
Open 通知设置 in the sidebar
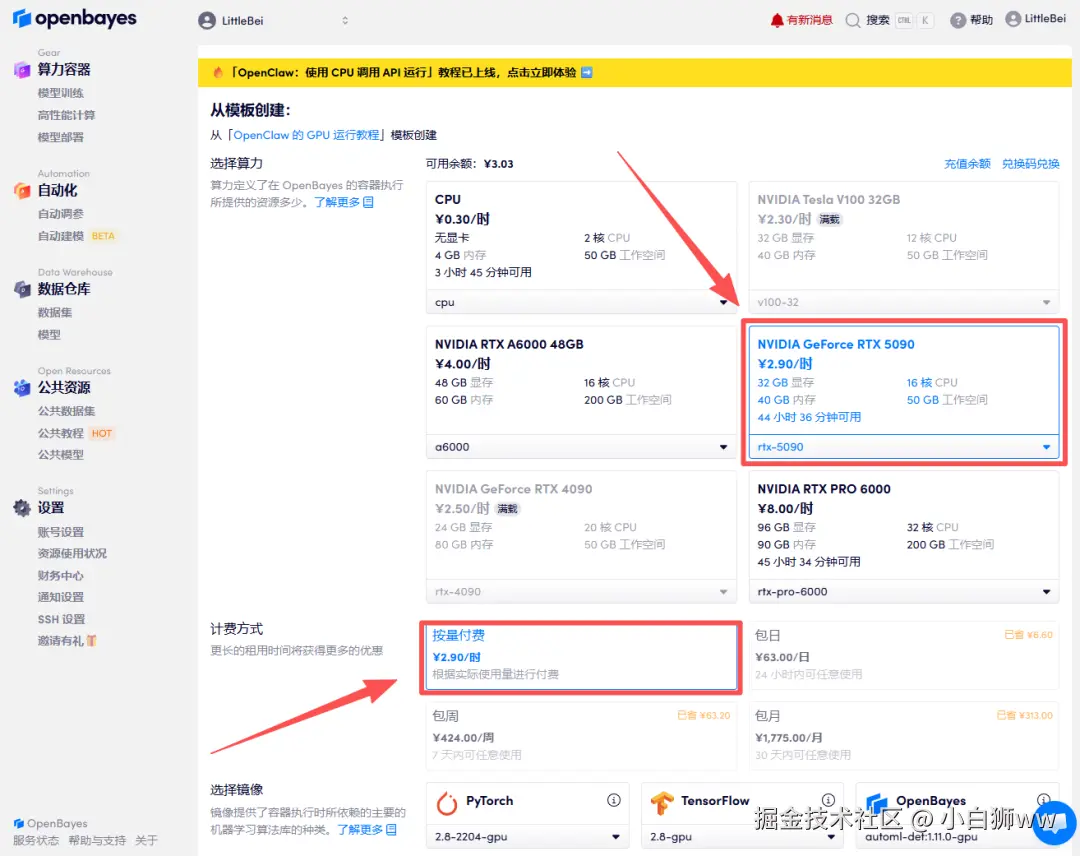(61, 597)
